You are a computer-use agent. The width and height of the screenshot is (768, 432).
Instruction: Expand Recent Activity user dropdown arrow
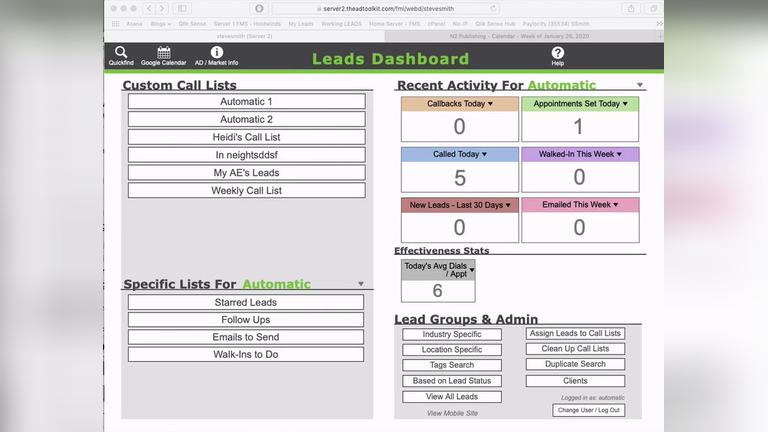640,85
